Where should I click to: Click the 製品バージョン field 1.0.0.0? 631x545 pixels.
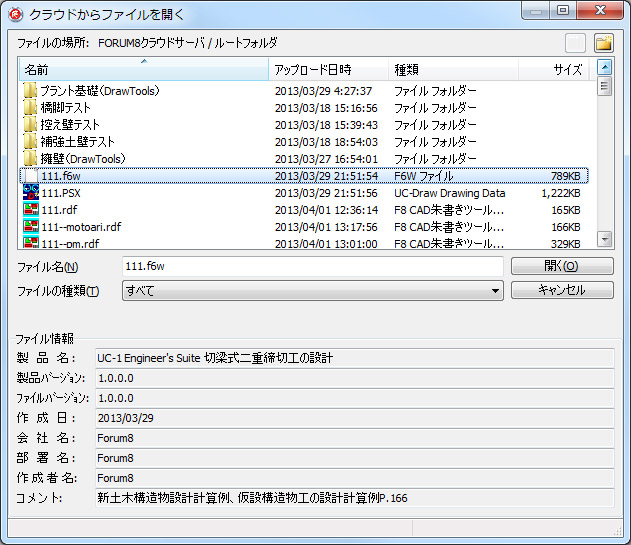click(355, 378)
